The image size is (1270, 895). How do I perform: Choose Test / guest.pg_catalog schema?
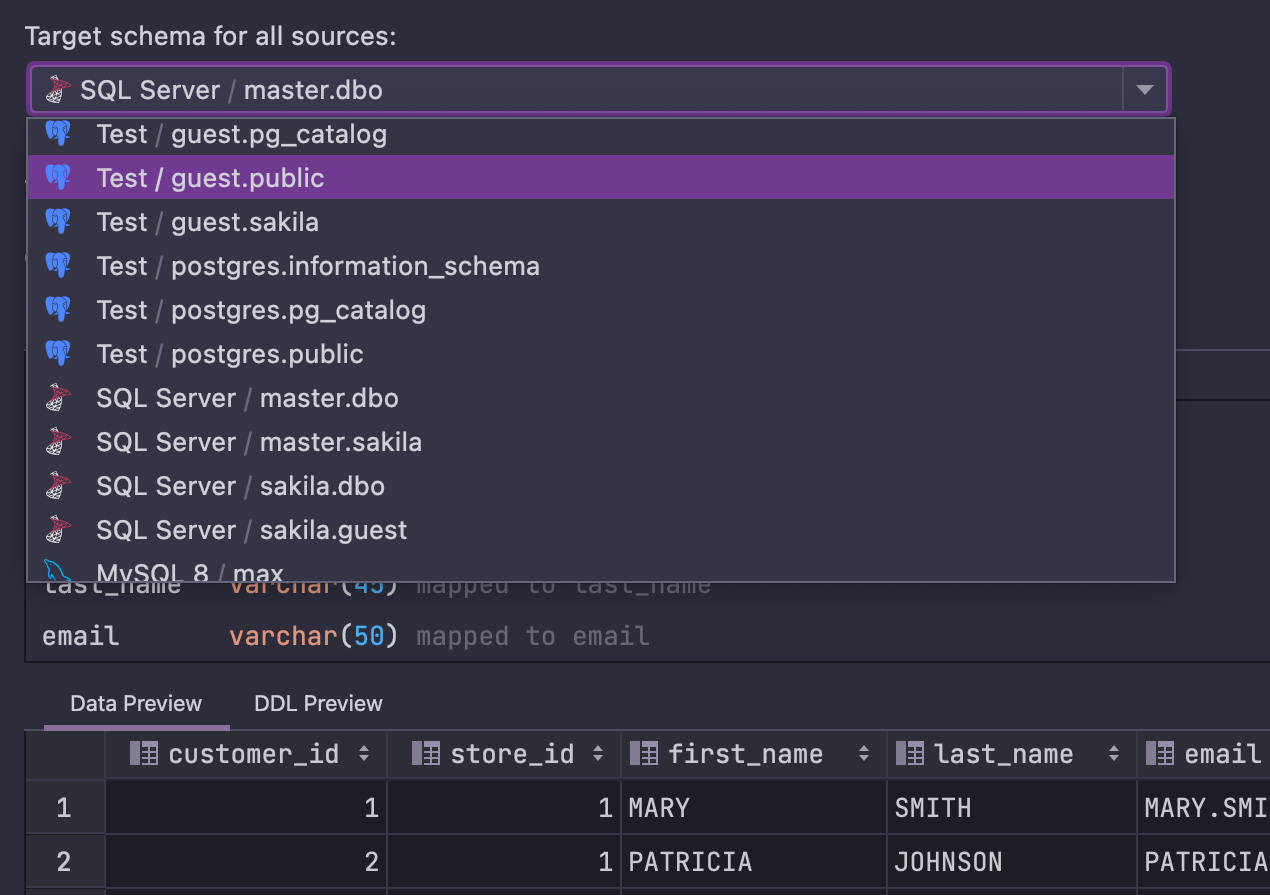click(241, 134)
